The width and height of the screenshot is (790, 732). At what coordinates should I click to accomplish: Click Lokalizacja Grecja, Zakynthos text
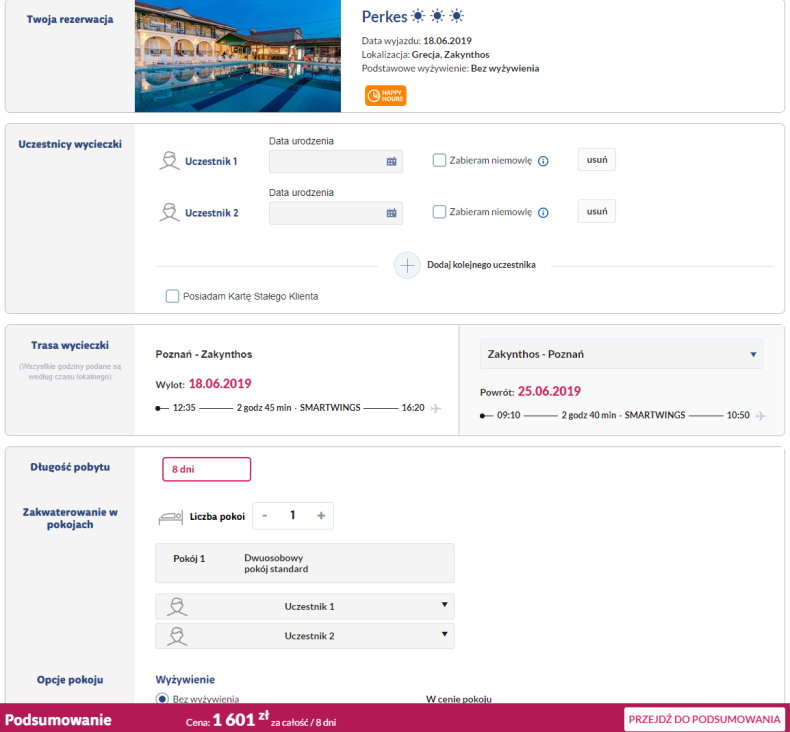click(425, 54)
